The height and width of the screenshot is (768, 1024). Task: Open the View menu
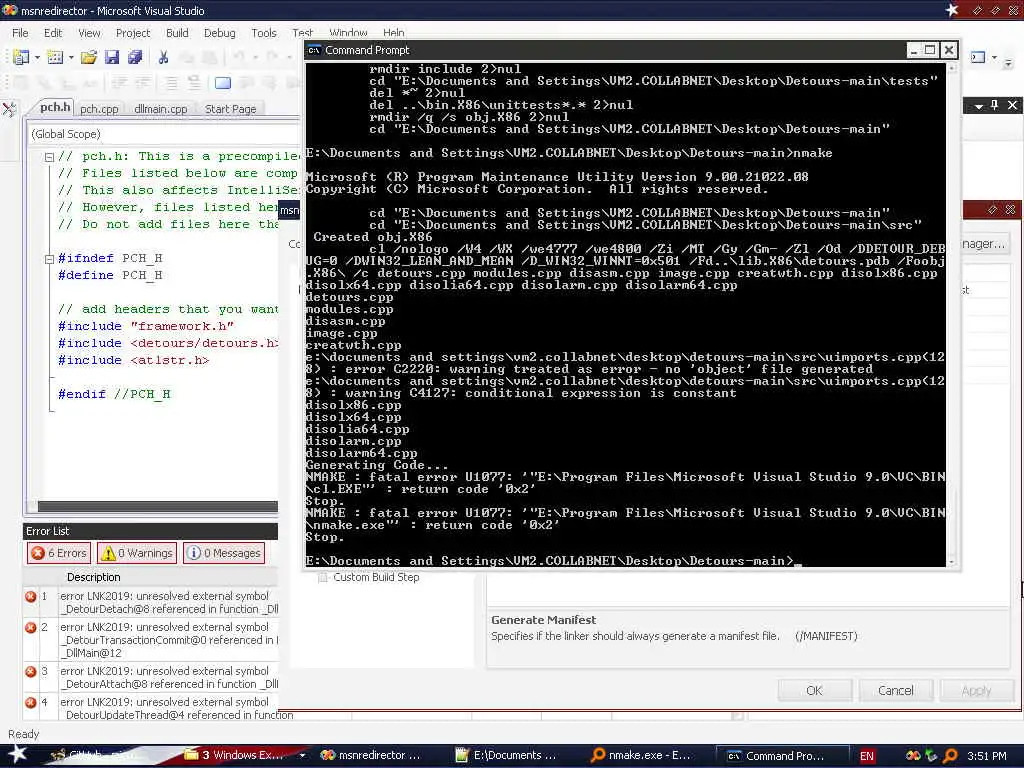(x=89, y=33)
